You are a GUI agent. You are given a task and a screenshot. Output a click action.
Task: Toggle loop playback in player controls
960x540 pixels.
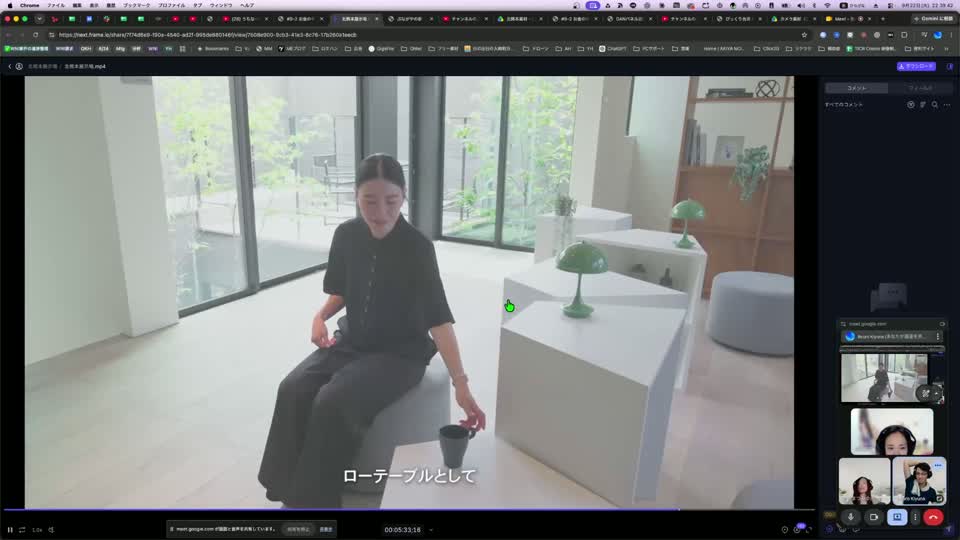pyautogui.click(x=22, y=530)
